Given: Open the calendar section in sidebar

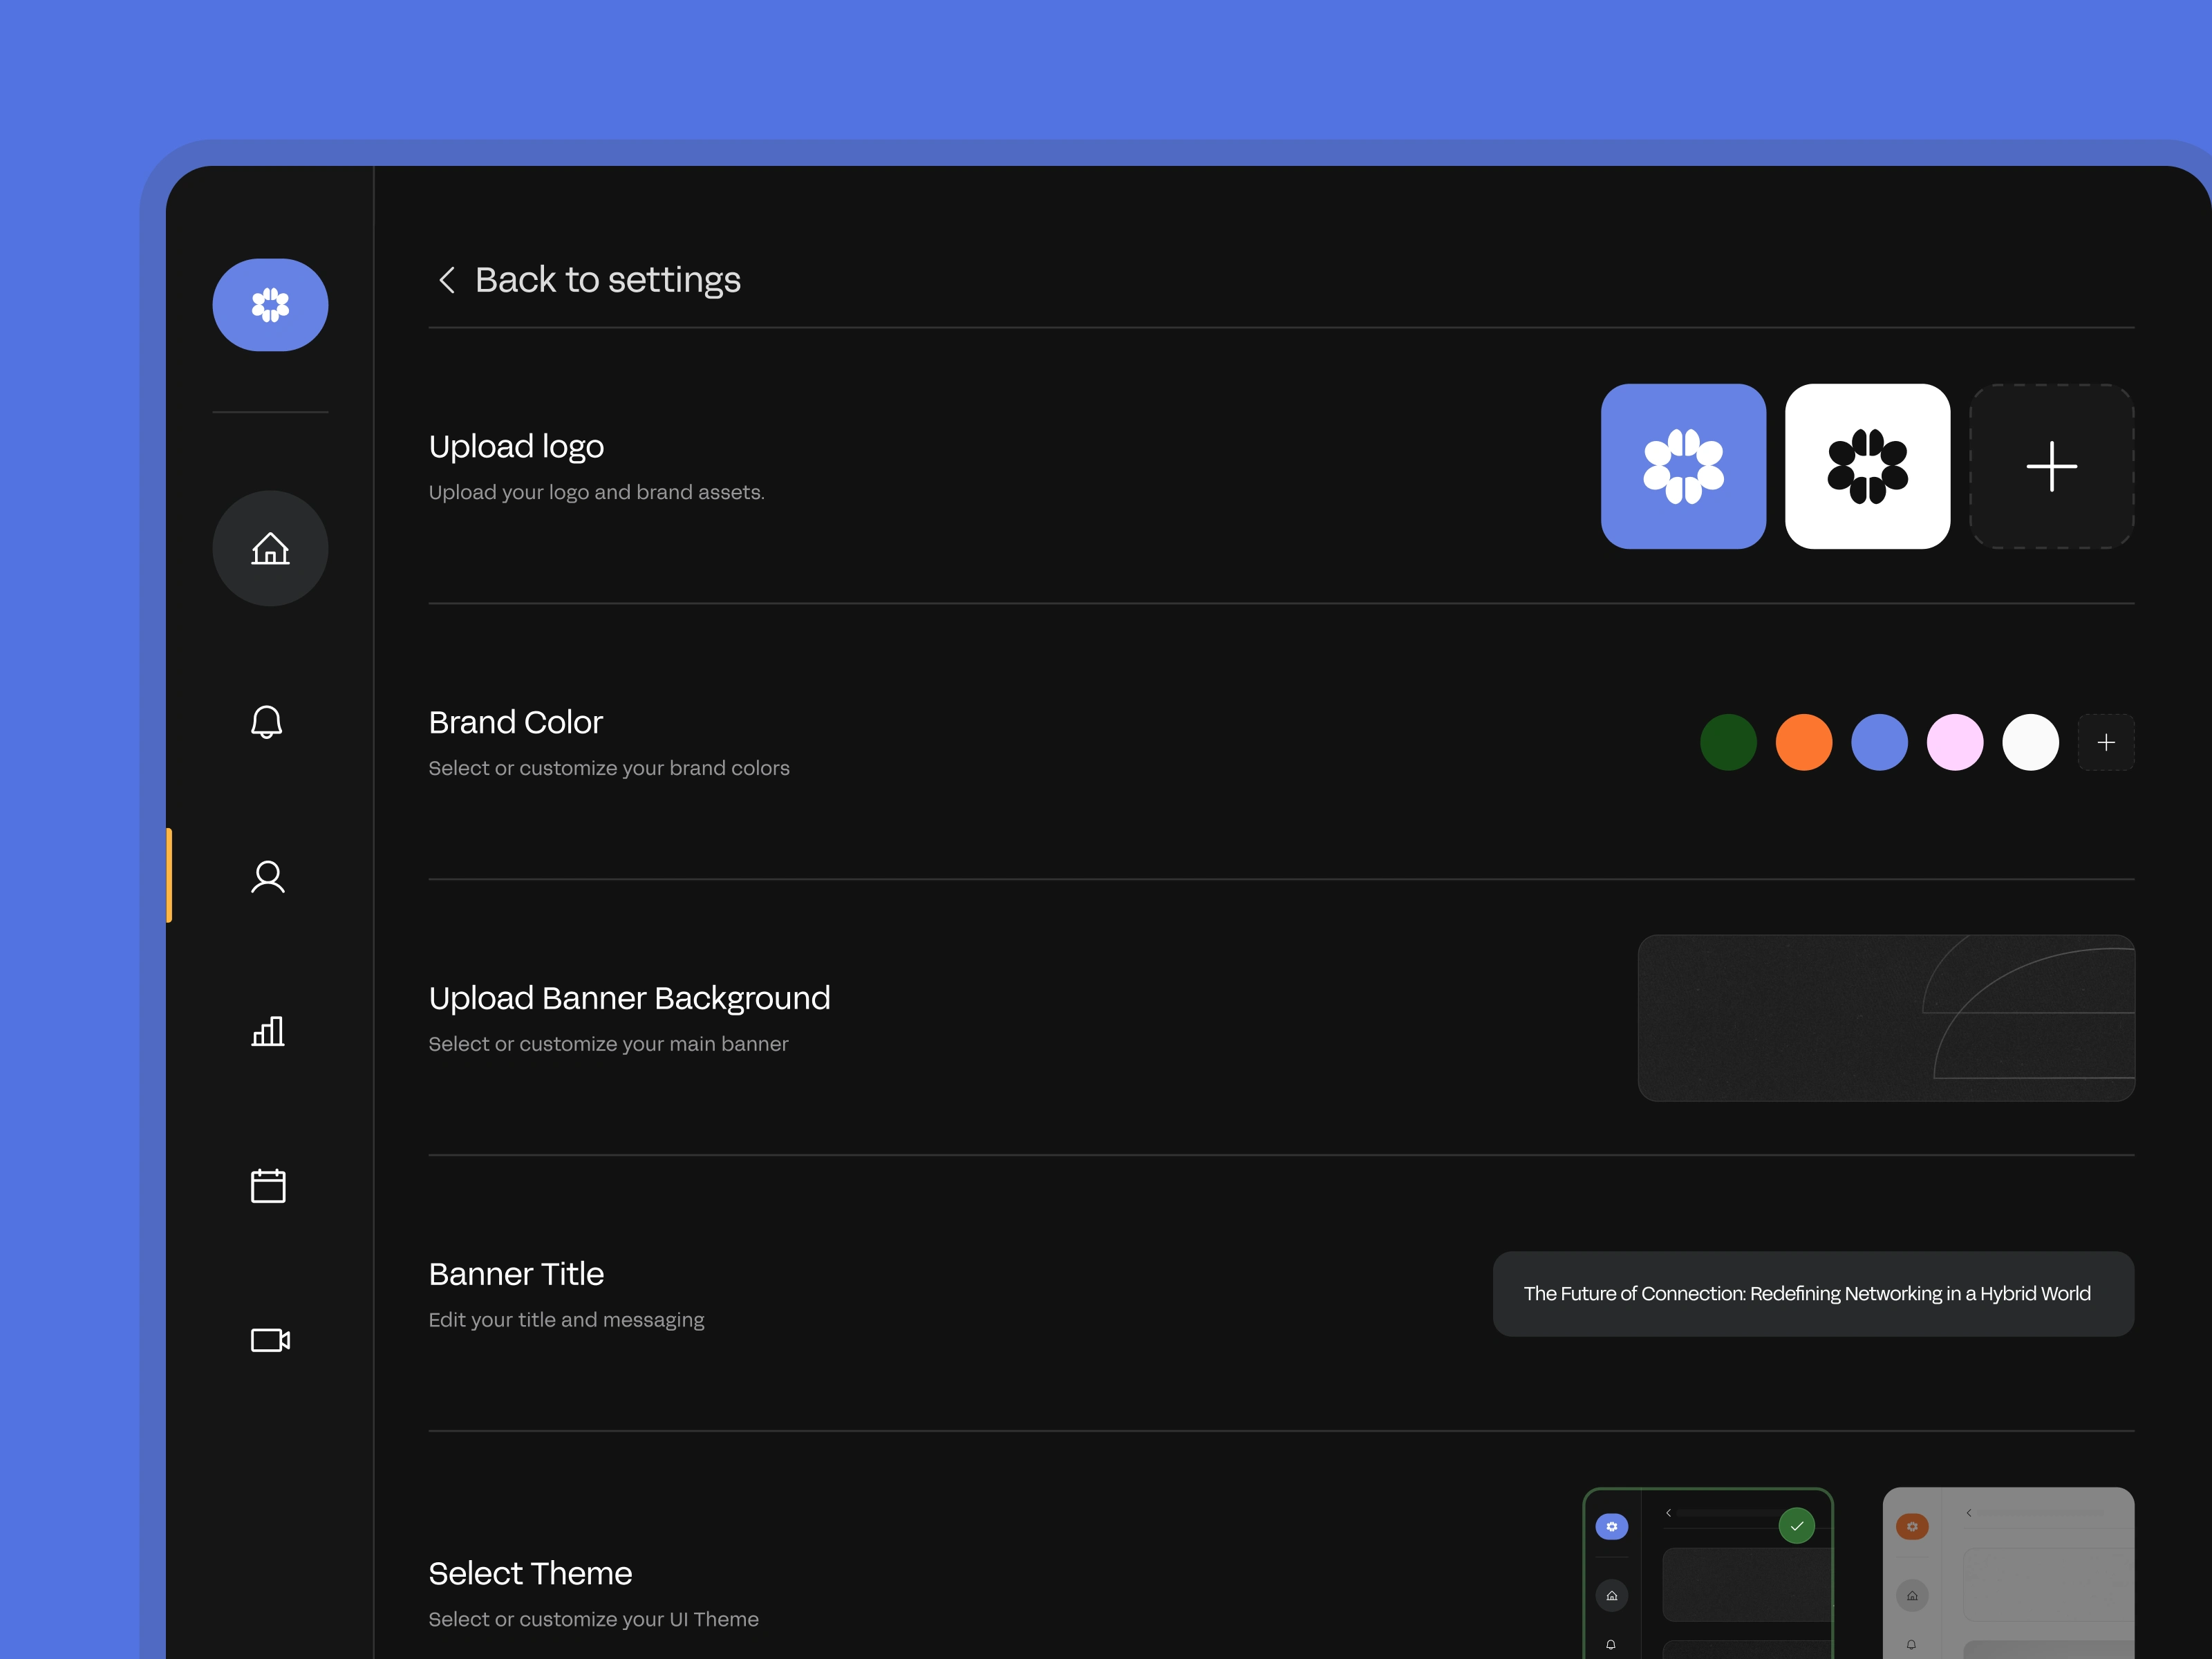Looking at the screenshot, I should coord(268,1185).
